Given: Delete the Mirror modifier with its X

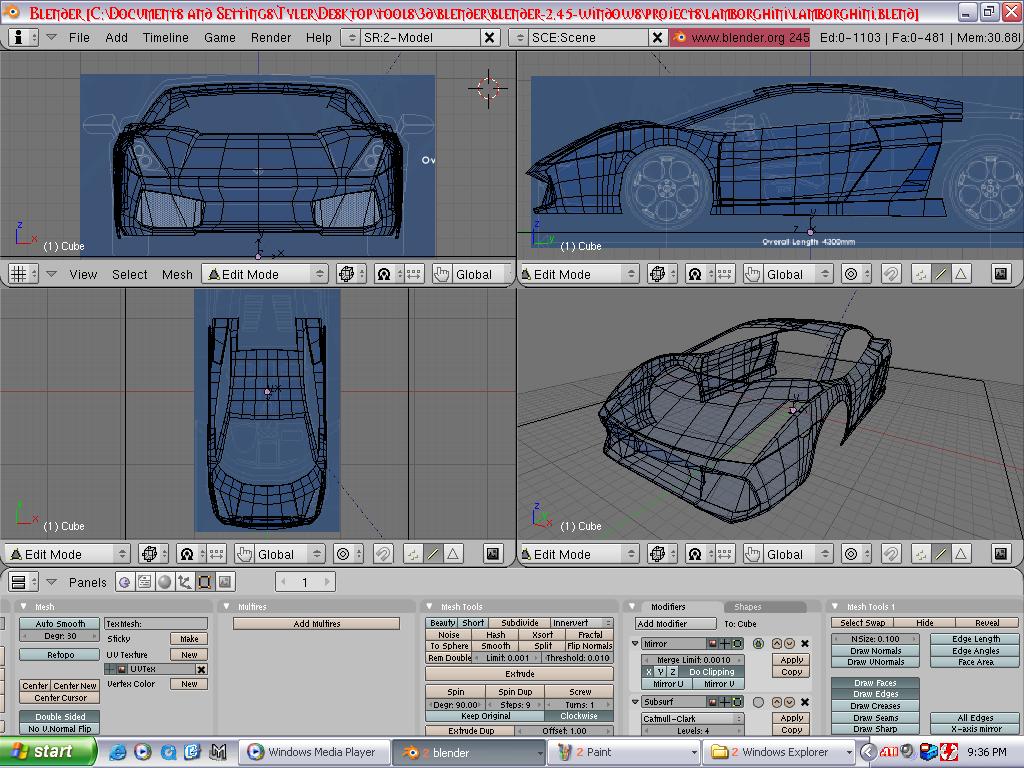Looking at the screenshot, I should 805,643.
